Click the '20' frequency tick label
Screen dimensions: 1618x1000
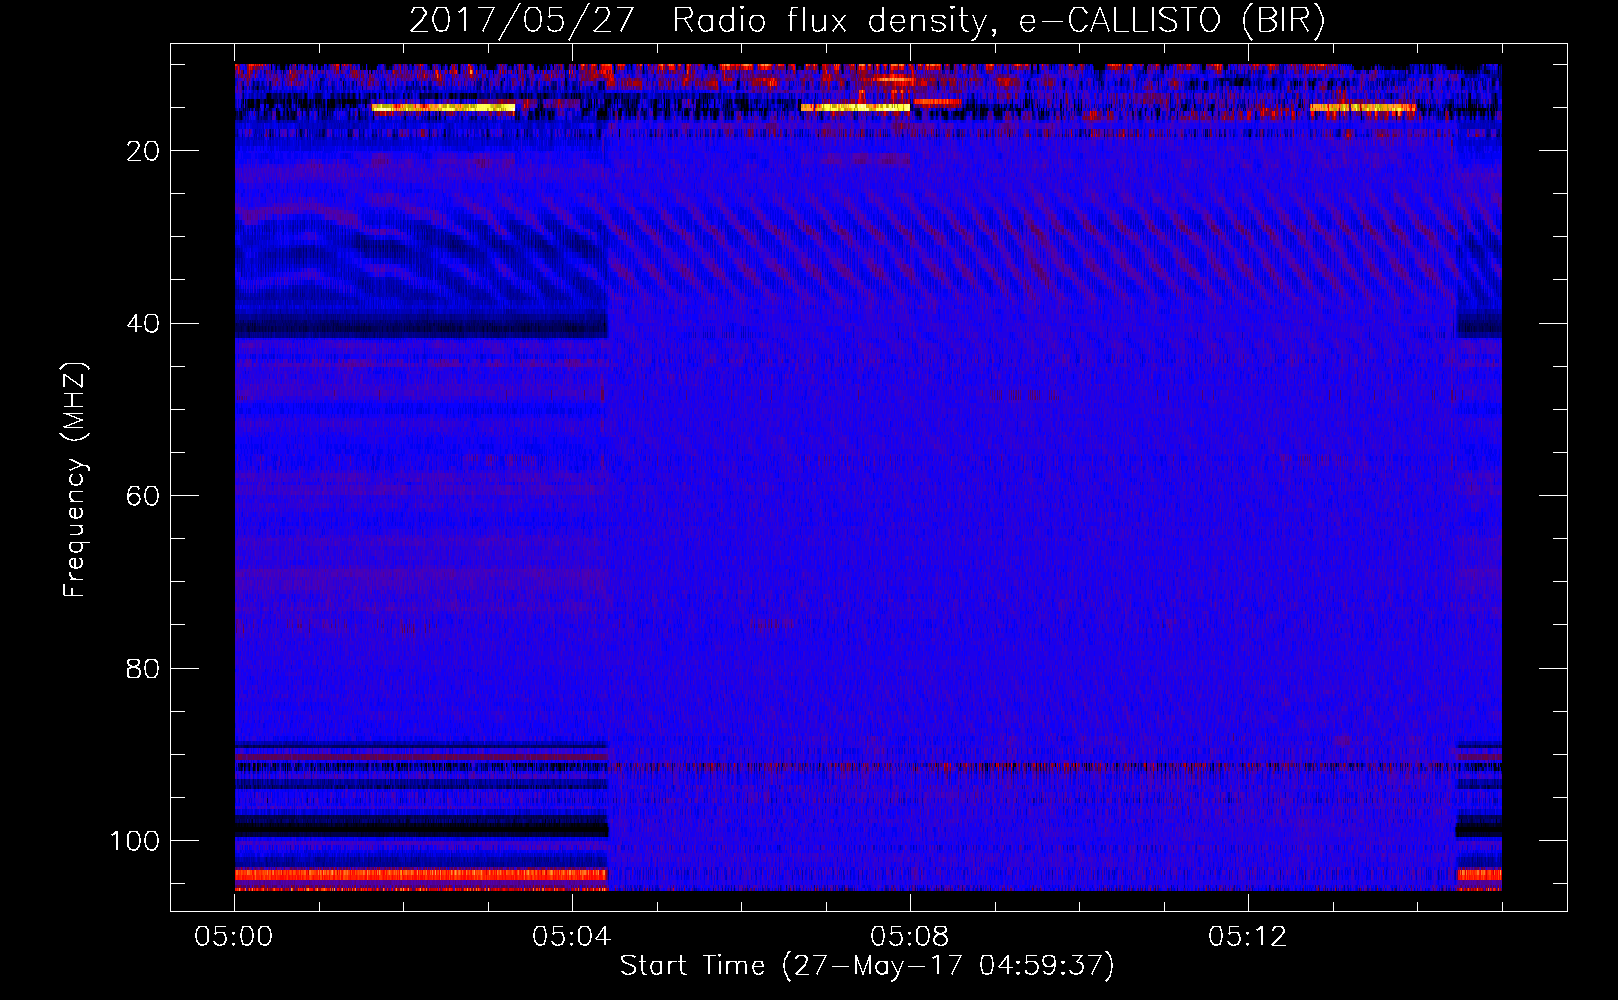(x=144, y=151)
